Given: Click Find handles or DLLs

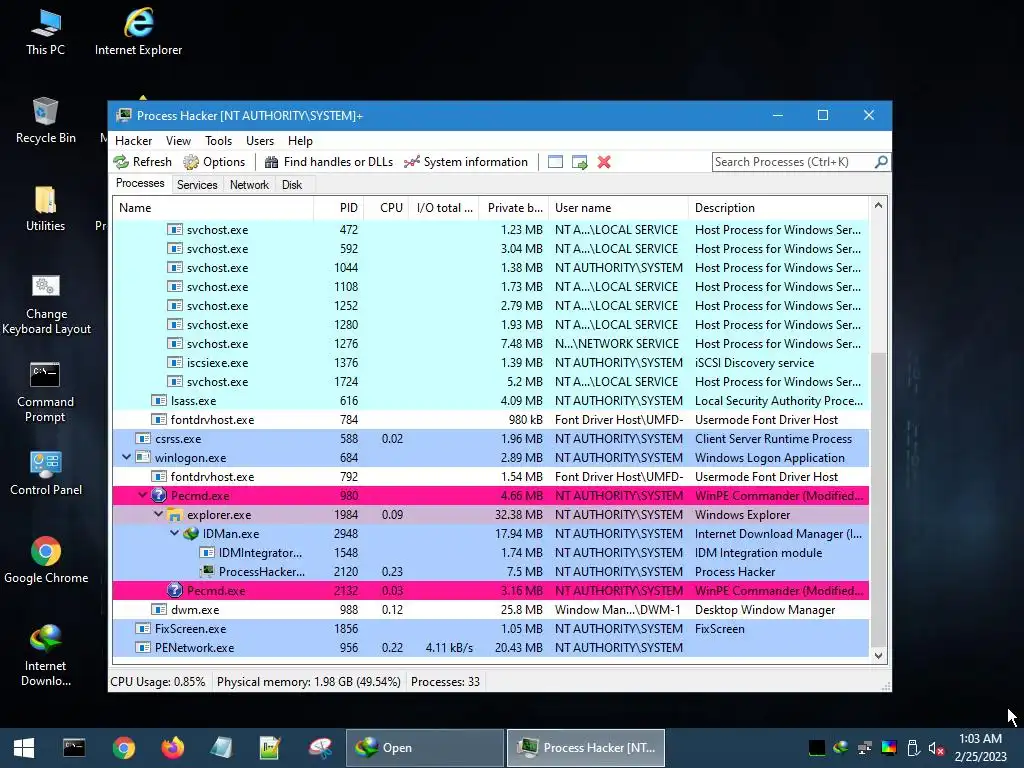Looking at the screenshot, I should (x=328, y=162).
